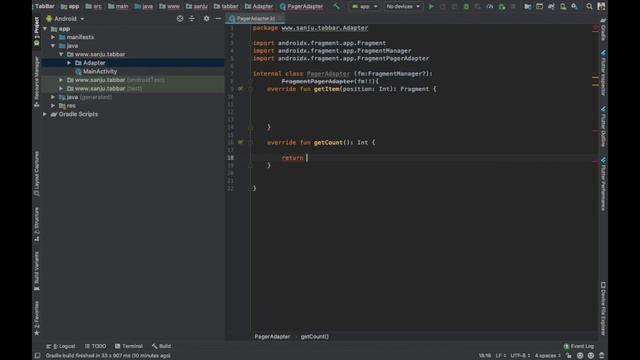Run the app with green play button
Image resolution: width=640 pixels, height=360 pixels.
431,7
